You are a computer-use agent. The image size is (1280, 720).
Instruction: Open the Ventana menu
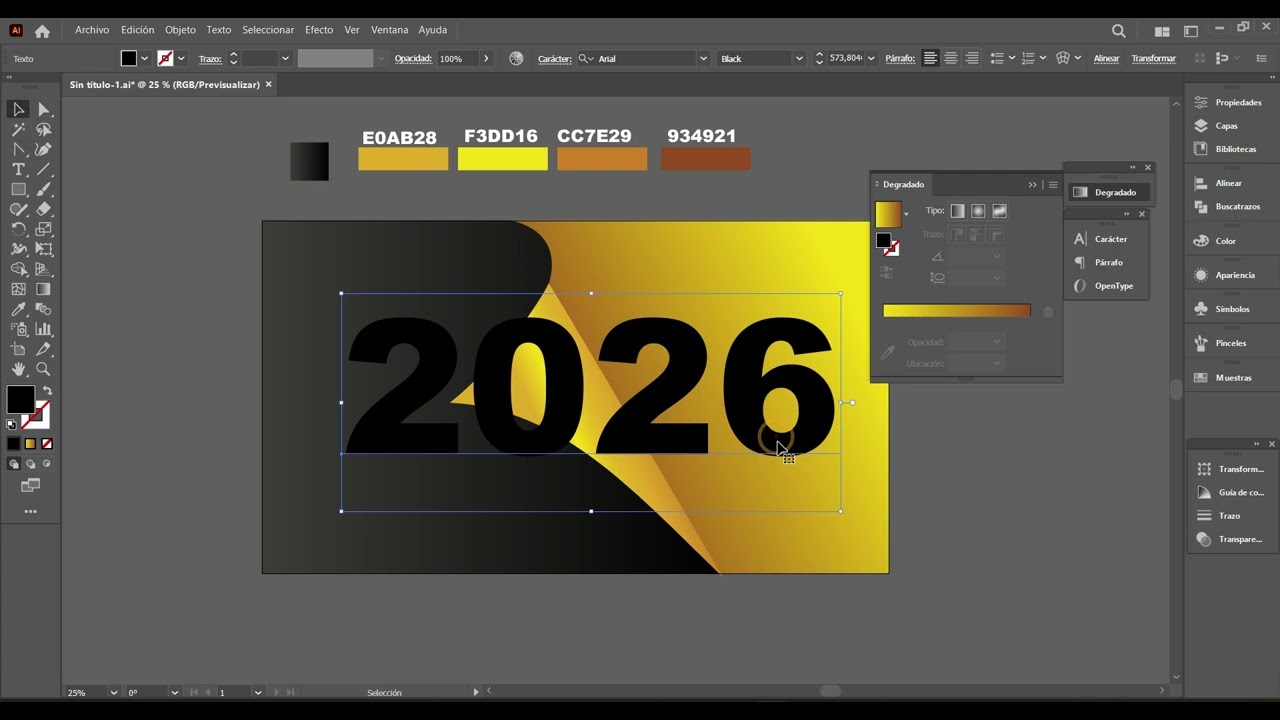click(389, 30)
